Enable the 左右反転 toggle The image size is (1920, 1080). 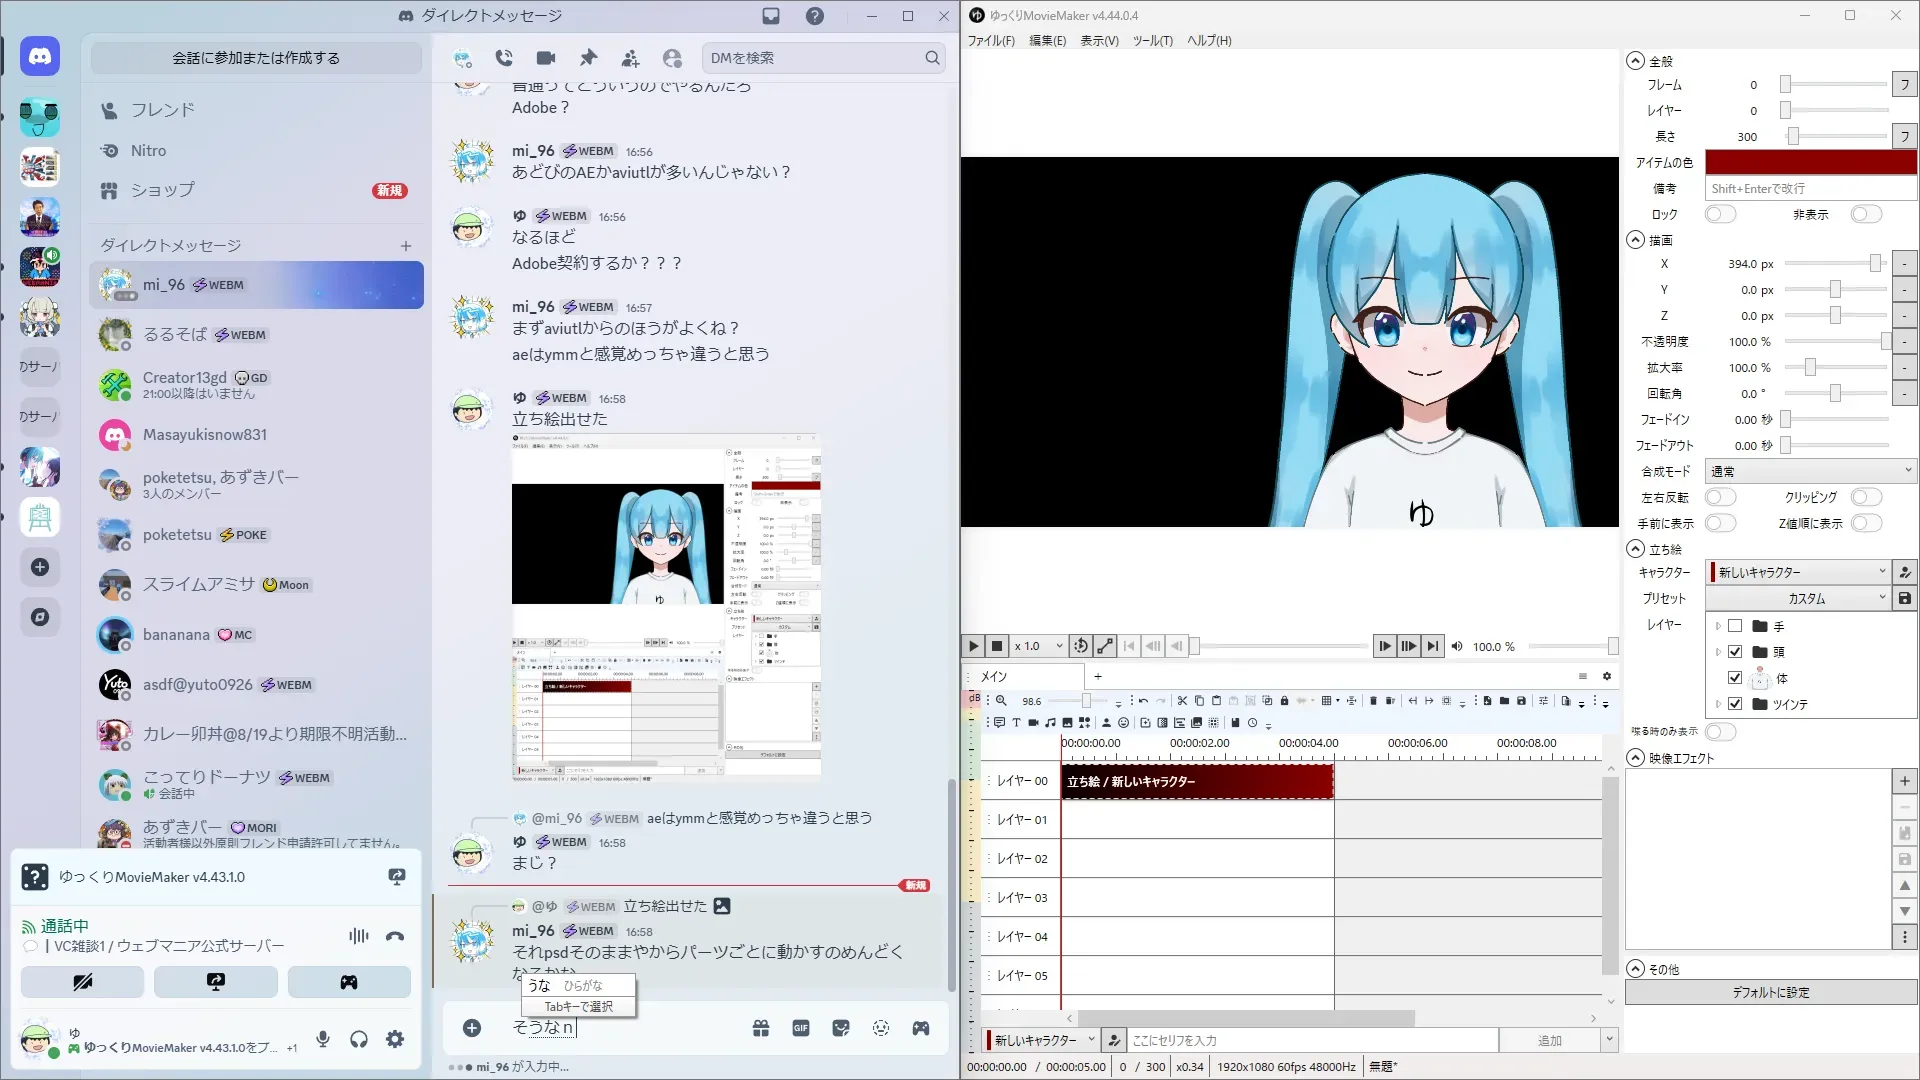pos(1720,497)
